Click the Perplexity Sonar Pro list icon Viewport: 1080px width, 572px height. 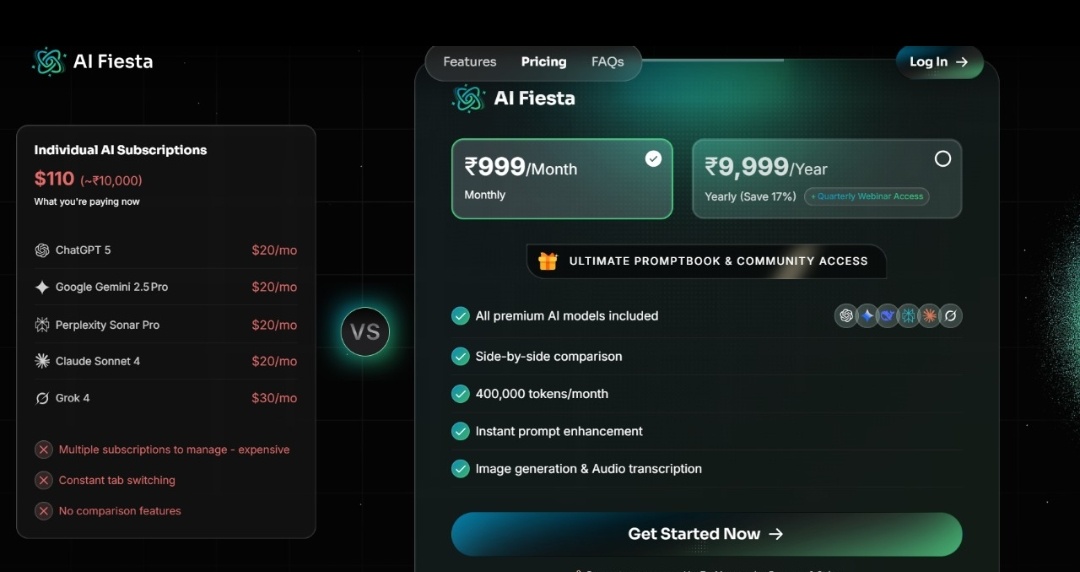click(42, 325)
